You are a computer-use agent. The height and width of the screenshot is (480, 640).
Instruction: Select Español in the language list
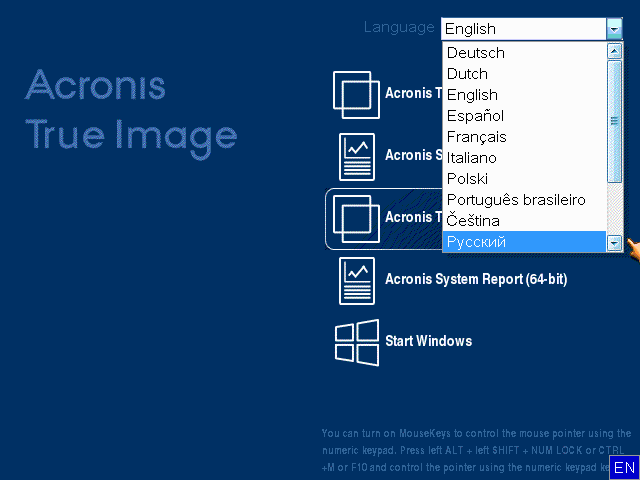tap(475, 116)
